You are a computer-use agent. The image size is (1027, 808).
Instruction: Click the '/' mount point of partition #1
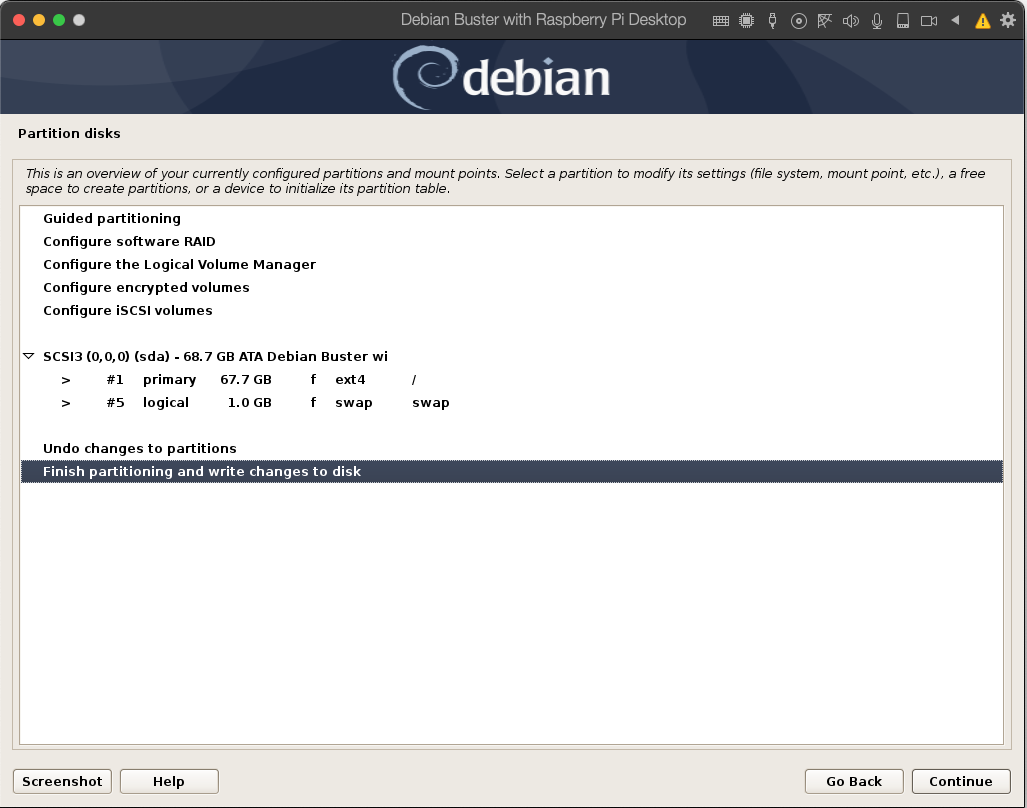click(413, 379)
